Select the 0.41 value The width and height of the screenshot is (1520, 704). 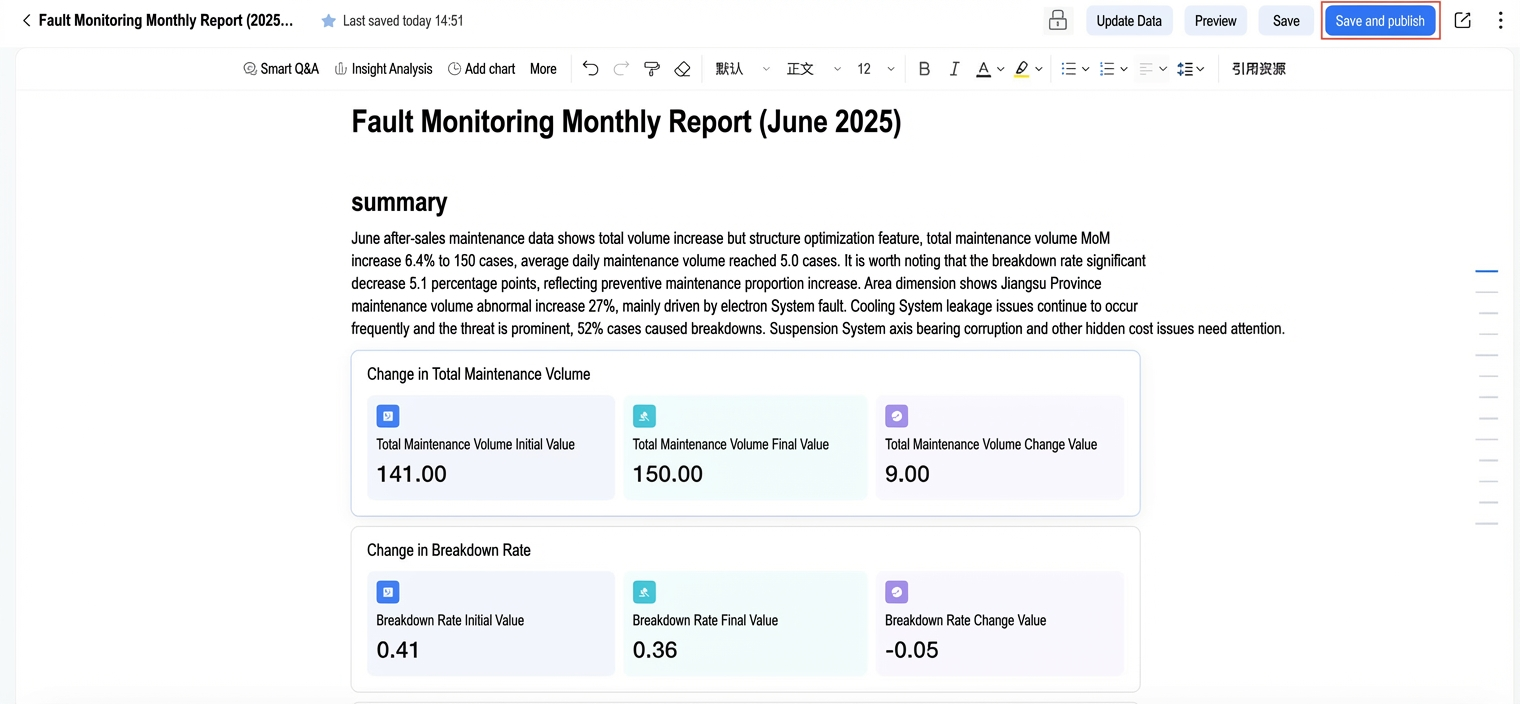(x=398, y=650)
